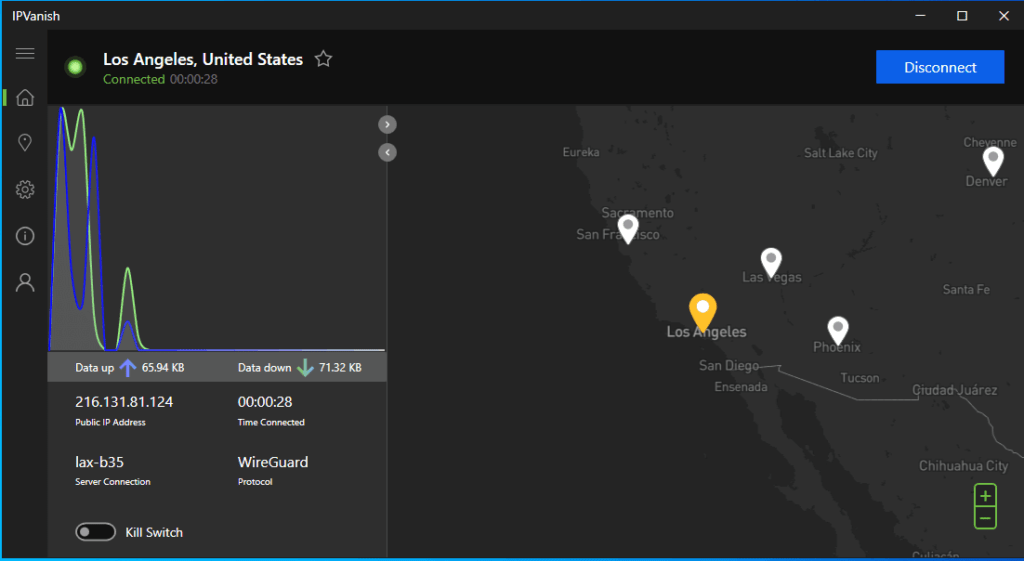Open the hamburger menu

point(25,54)
